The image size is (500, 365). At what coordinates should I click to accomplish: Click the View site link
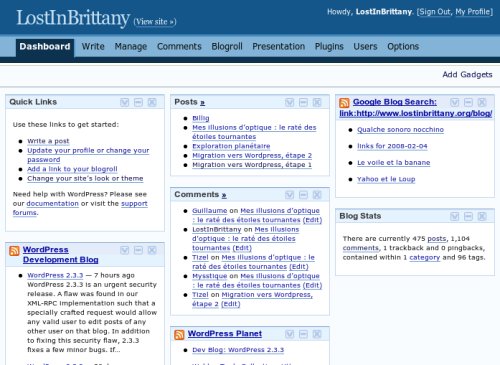click(155, 22)
